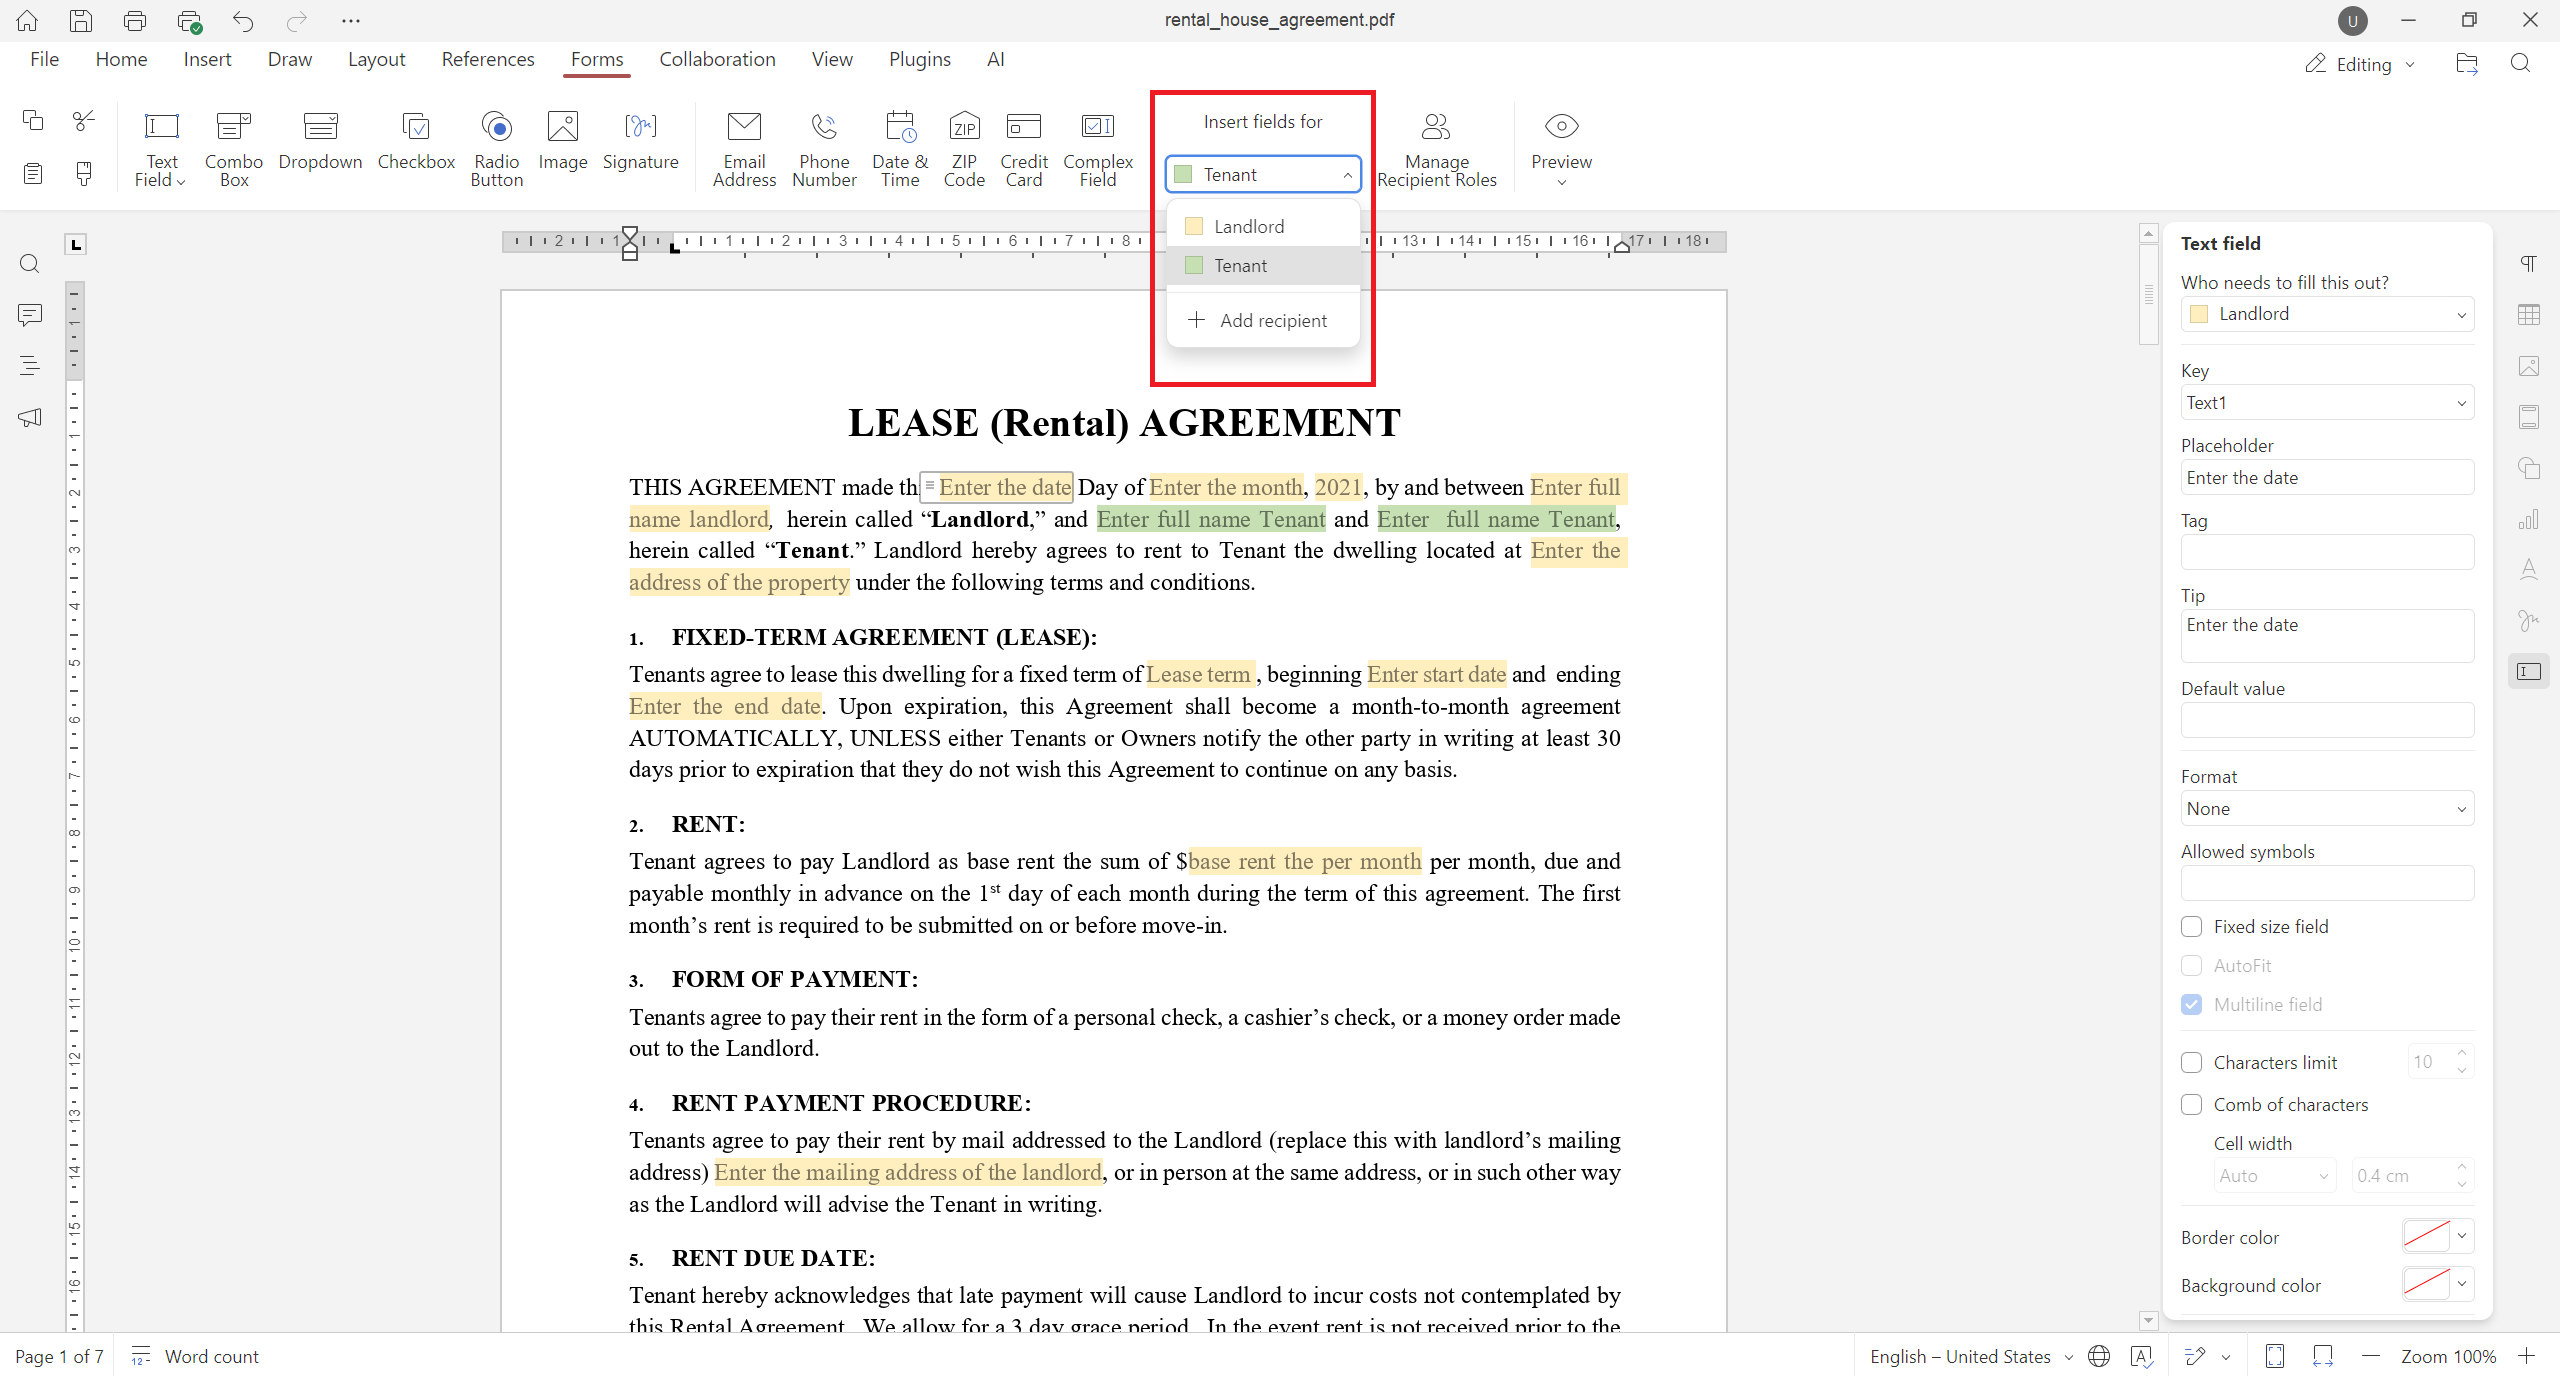Viewport: 2560px width, 1376px height.
Task: Open the search panel in left sidebar
Action: 29,263
